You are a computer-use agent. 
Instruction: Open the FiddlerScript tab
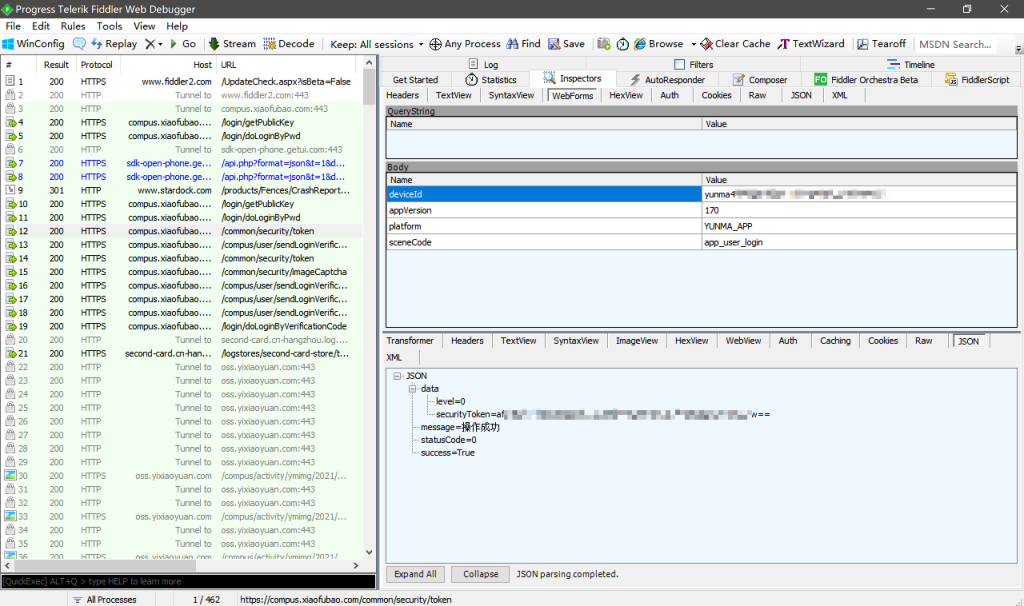977,80
